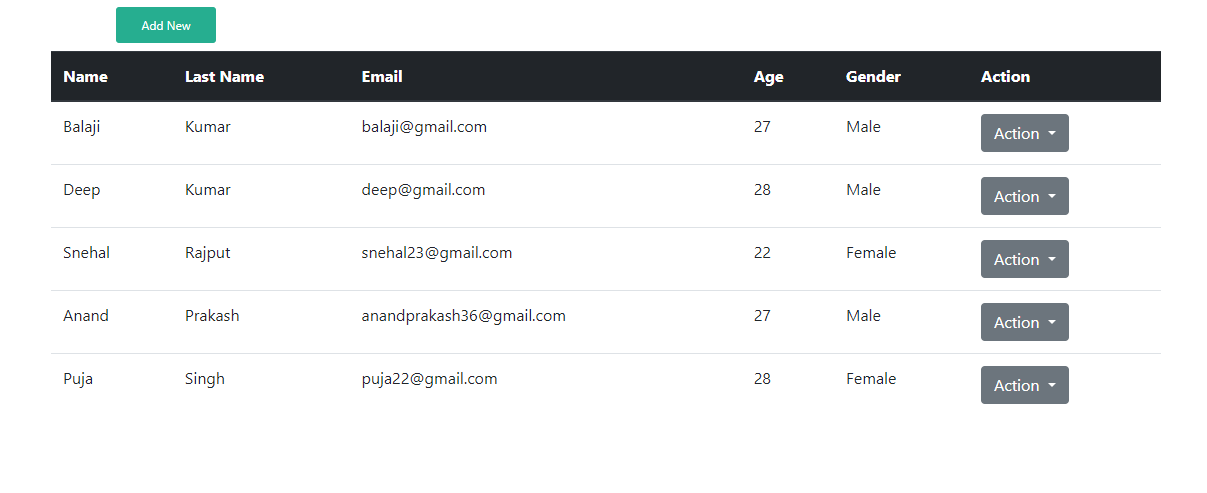
Task: Click the Name column header
Action: 85,77
